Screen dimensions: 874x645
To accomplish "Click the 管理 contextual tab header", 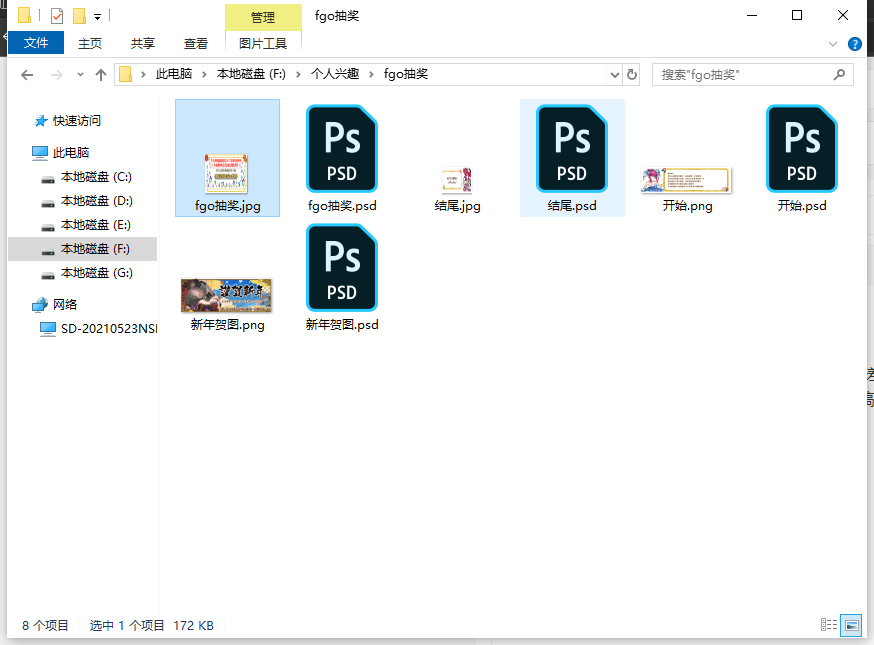I will (263, 17).
